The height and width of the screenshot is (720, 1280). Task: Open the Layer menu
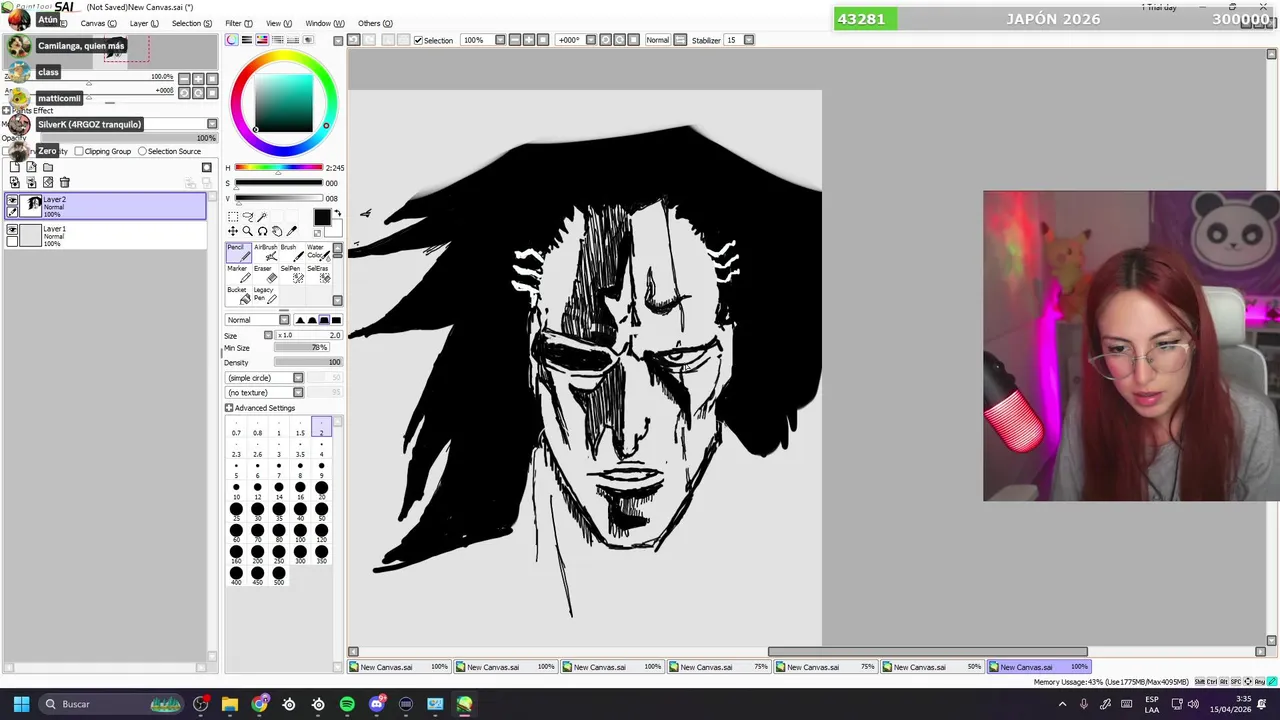[144, 23]
